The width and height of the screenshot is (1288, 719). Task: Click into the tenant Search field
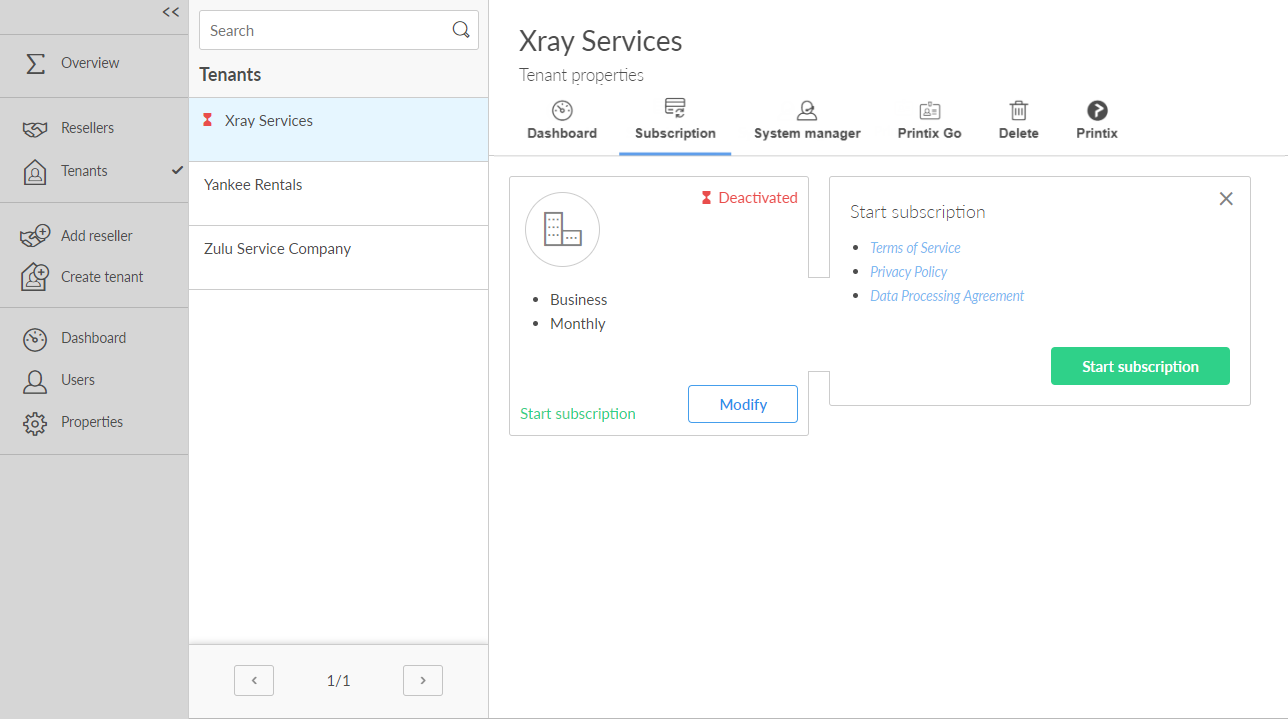click(325, 31)
